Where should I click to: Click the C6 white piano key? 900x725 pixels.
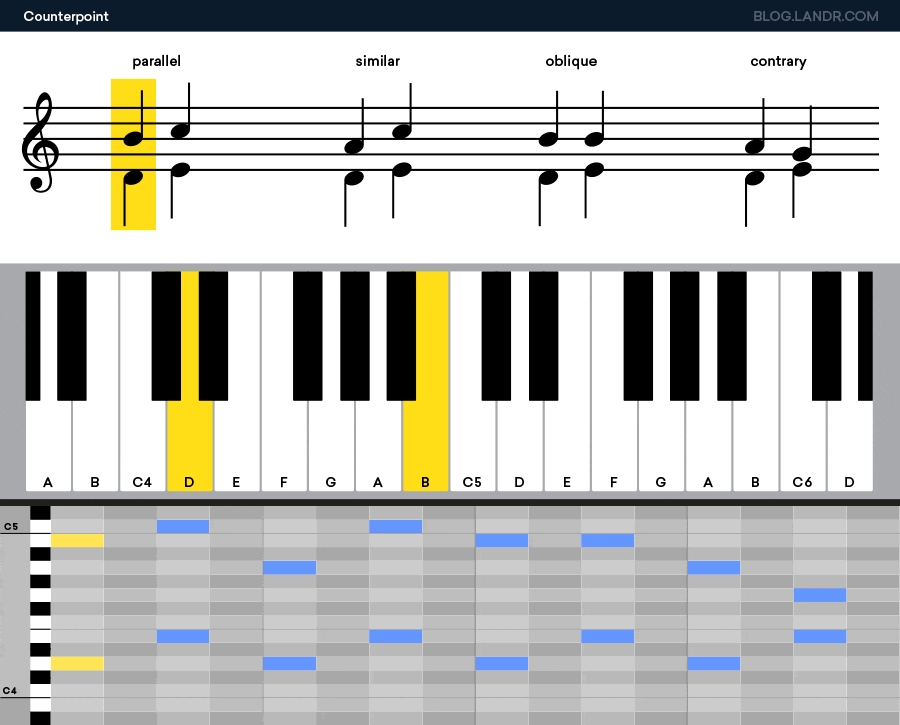[802, 445]
